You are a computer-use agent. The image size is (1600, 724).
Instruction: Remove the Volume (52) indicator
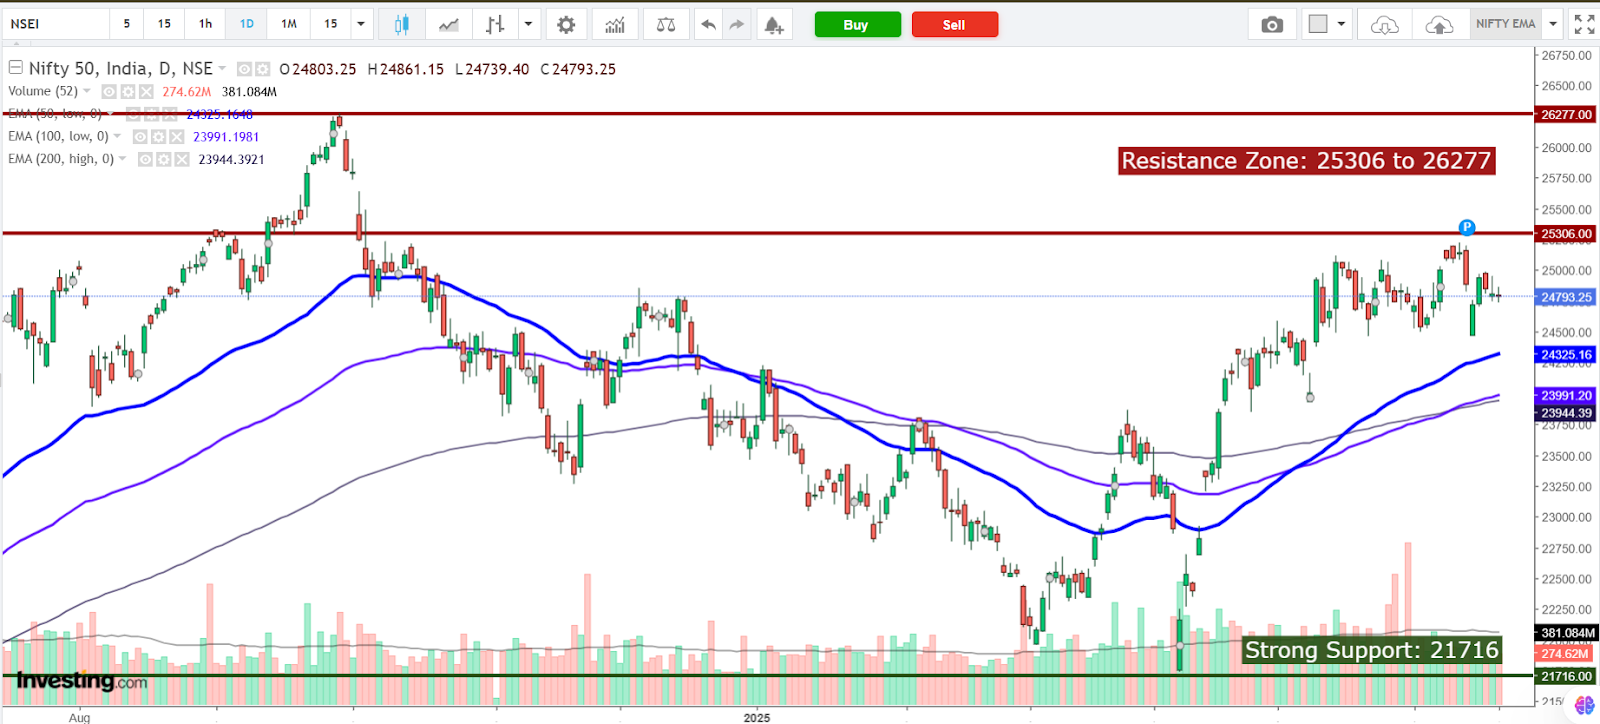click(x=146, y=92)
